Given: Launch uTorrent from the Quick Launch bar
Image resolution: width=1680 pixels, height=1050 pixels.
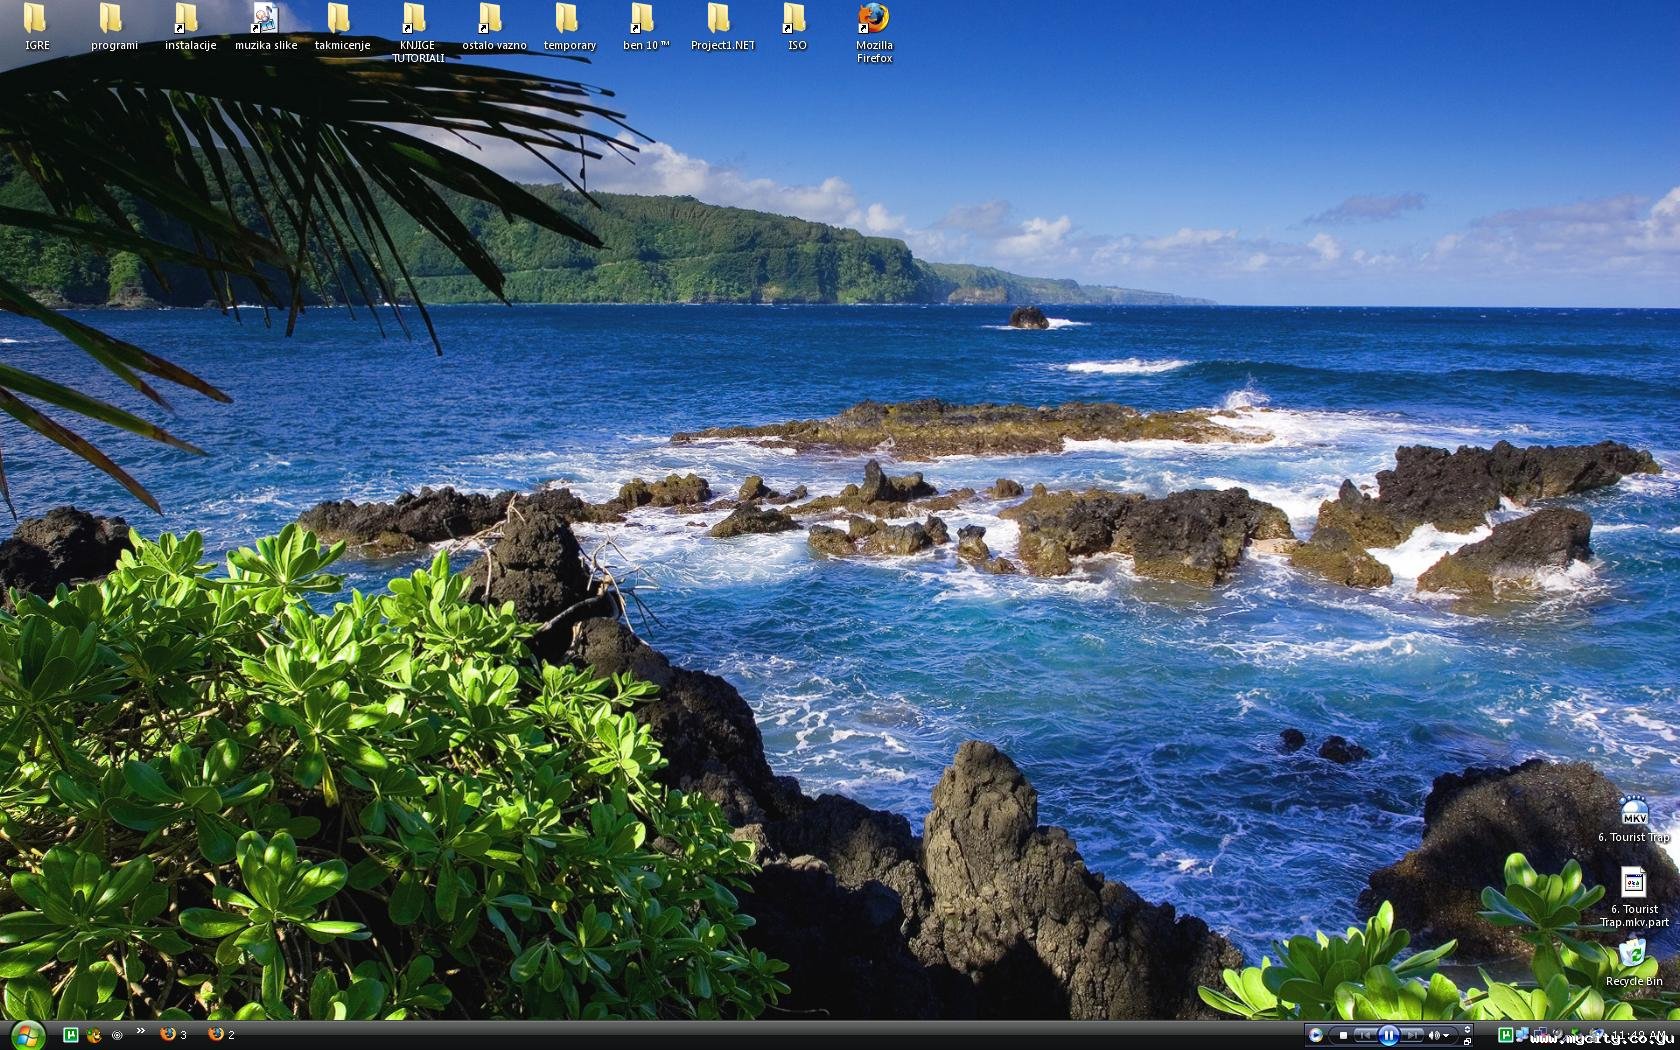Looking at the screenshot, I should tap(71, 1035).
